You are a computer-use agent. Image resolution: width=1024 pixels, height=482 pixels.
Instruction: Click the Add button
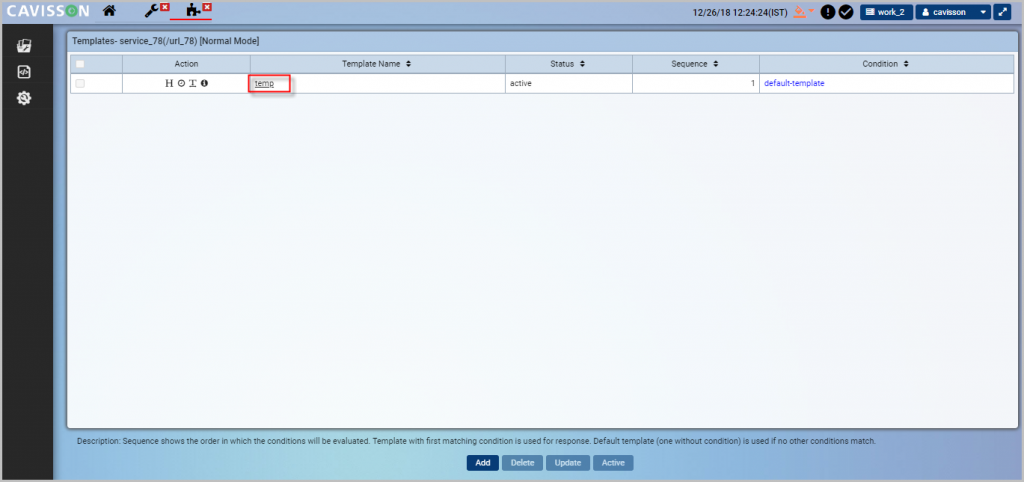pyautogui.click(x=483, y=463)
